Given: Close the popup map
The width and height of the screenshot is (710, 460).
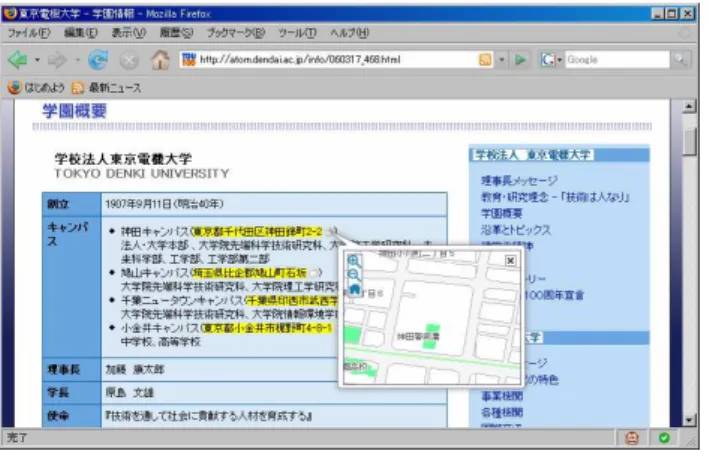Looking at the screenshot, I should [510, 260].
